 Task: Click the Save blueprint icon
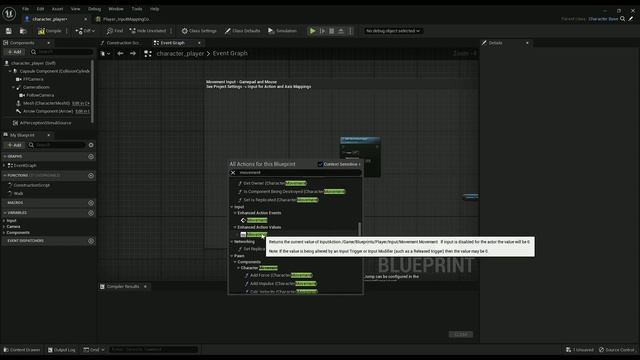pos(9,31)
